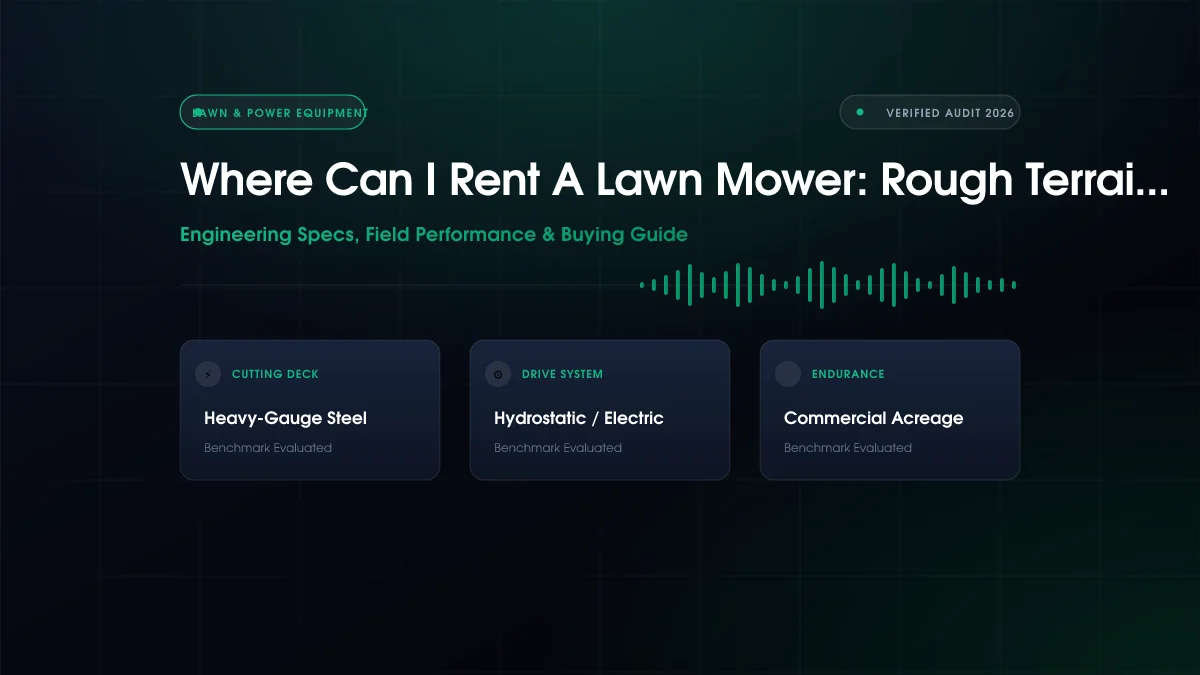
Task: Click the 'DRIVE SYSTEM' label
Action: click(562, 374)
